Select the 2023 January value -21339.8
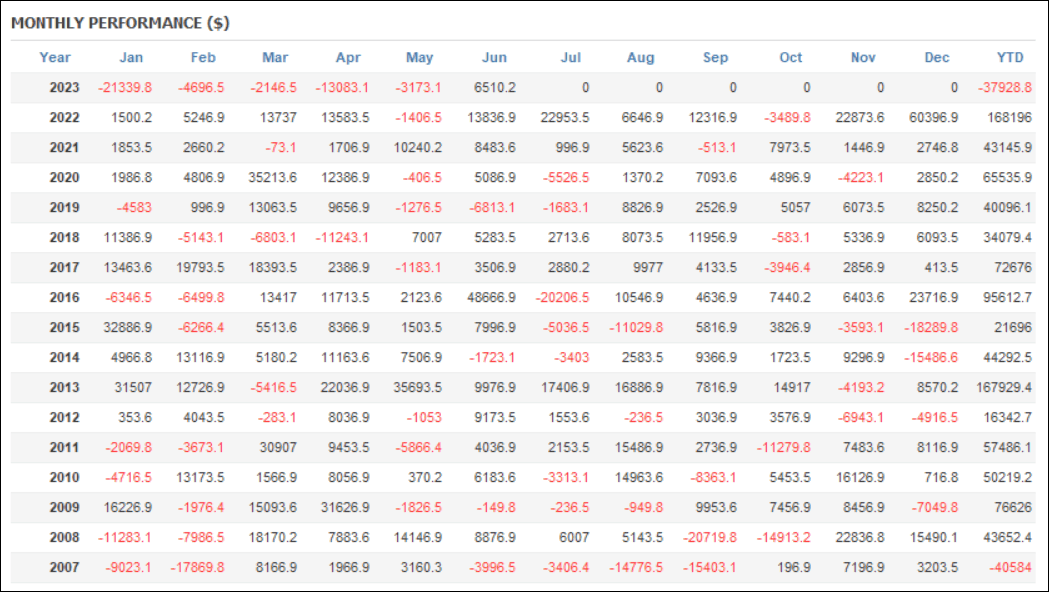 click(125, 88)
